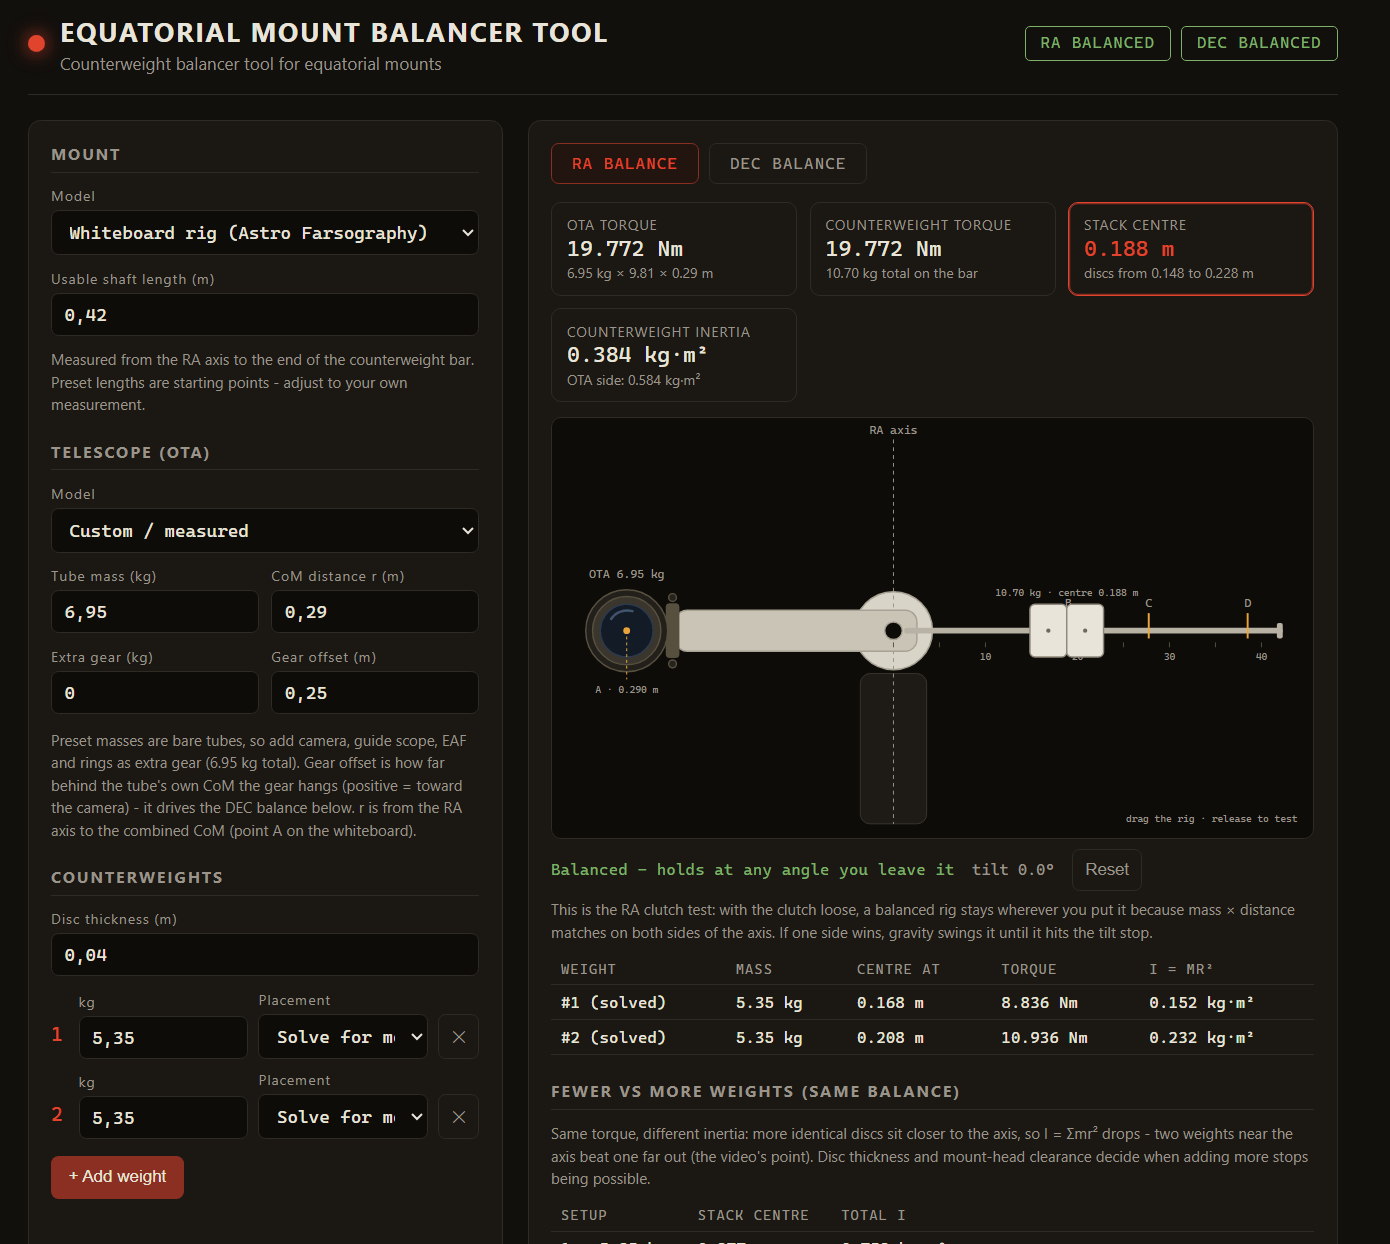
Task: Open the telescope Model dropdown showing Custom / measured
Action: point(265,531)
